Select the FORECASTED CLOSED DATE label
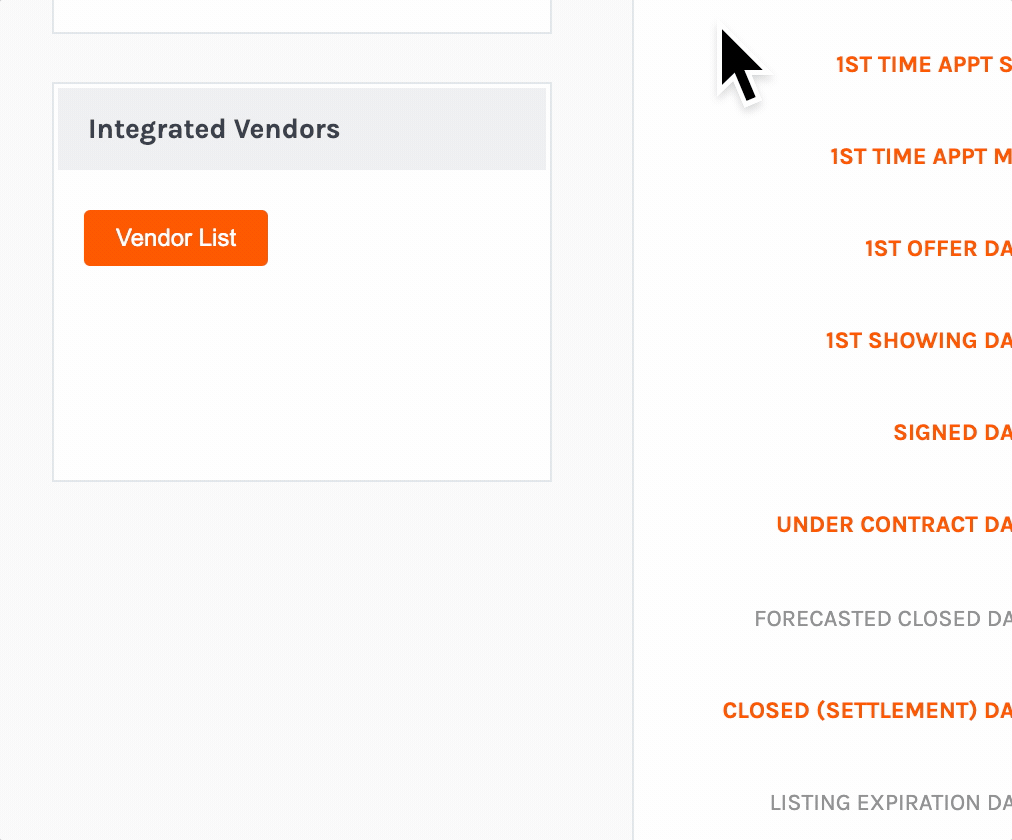 point(880,619)
